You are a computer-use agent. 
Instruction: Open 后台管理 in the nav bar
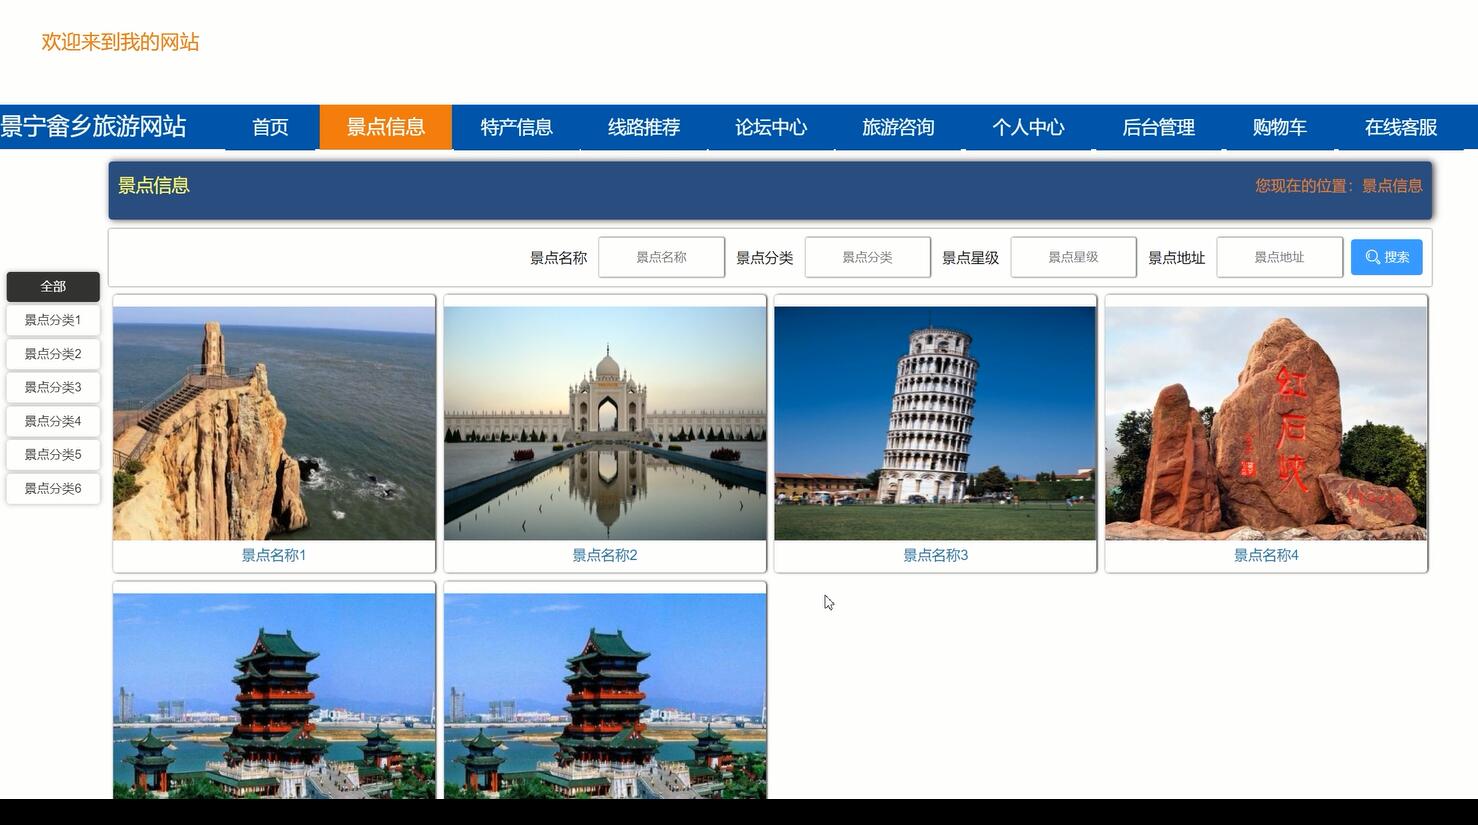(x=1158, y=127)
